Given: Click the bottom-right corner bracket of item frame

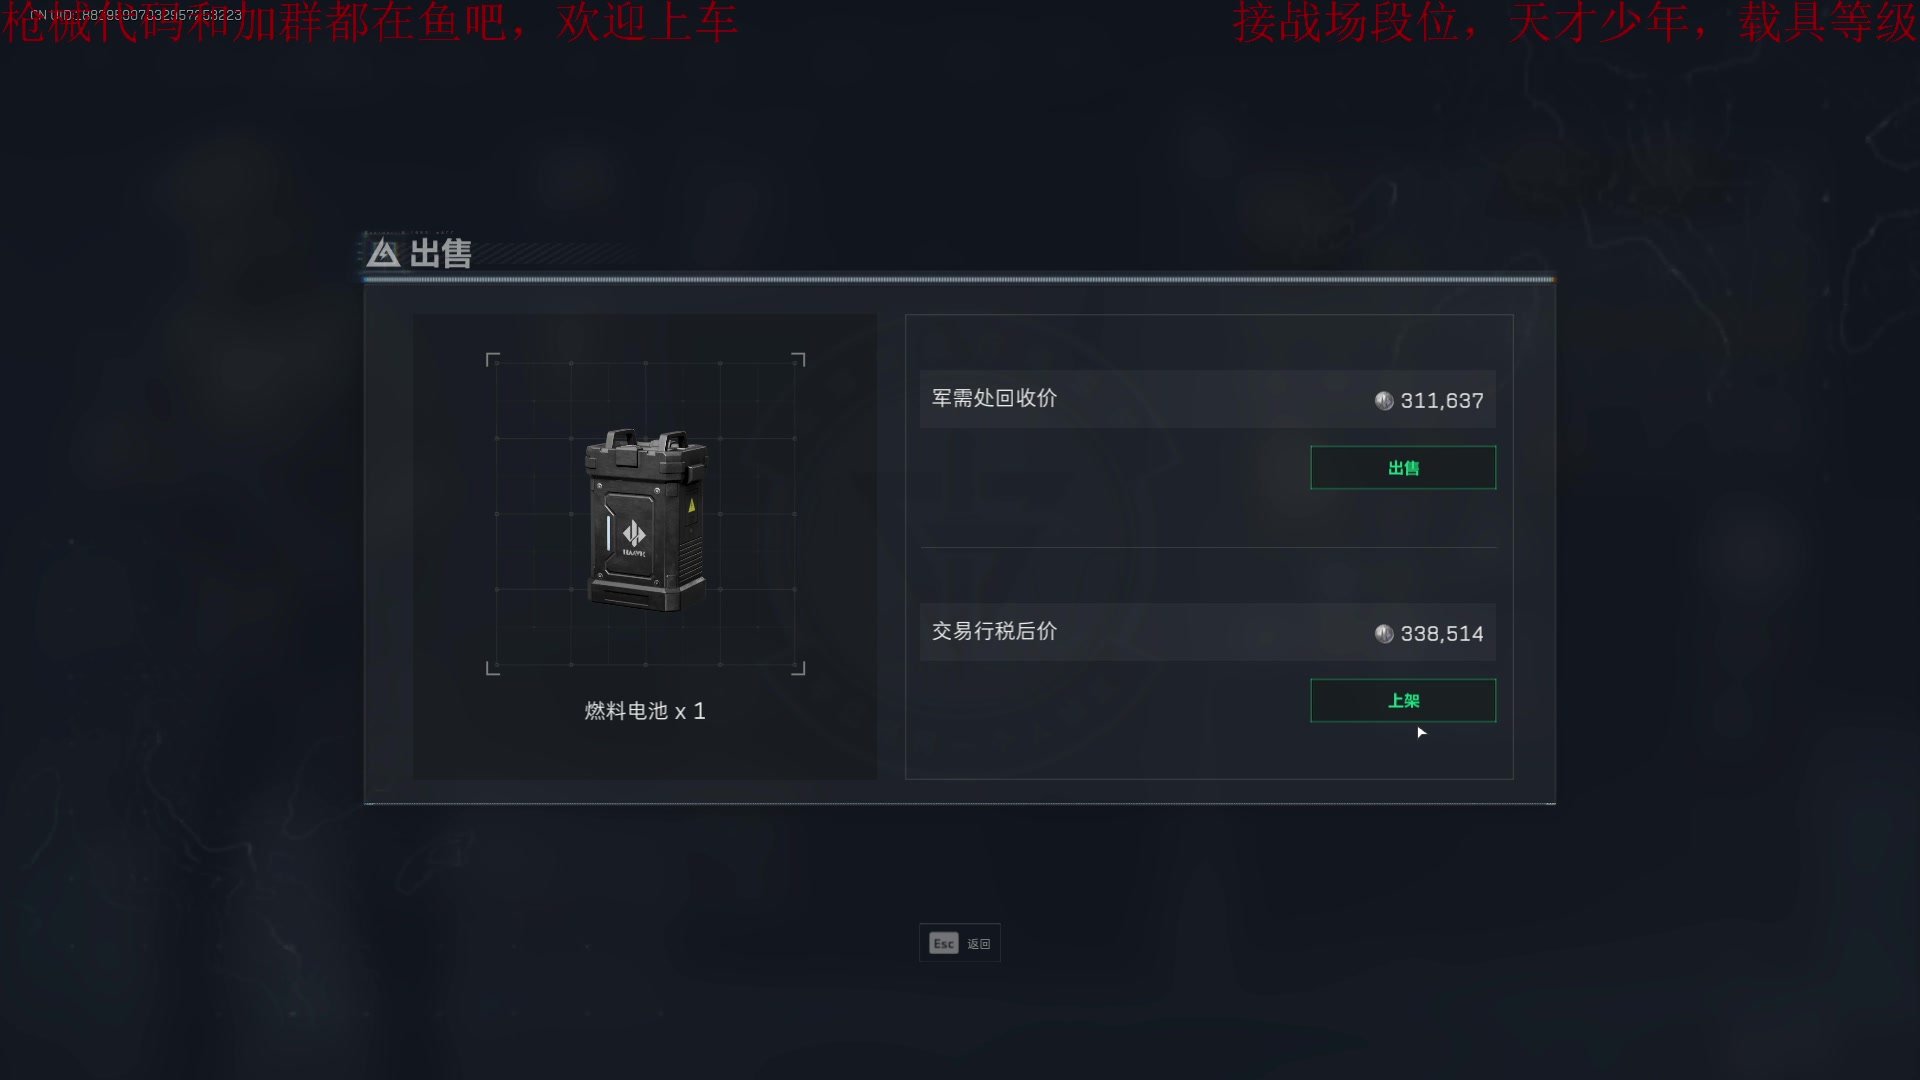Looking at the screenshot, I should [799, 669].
